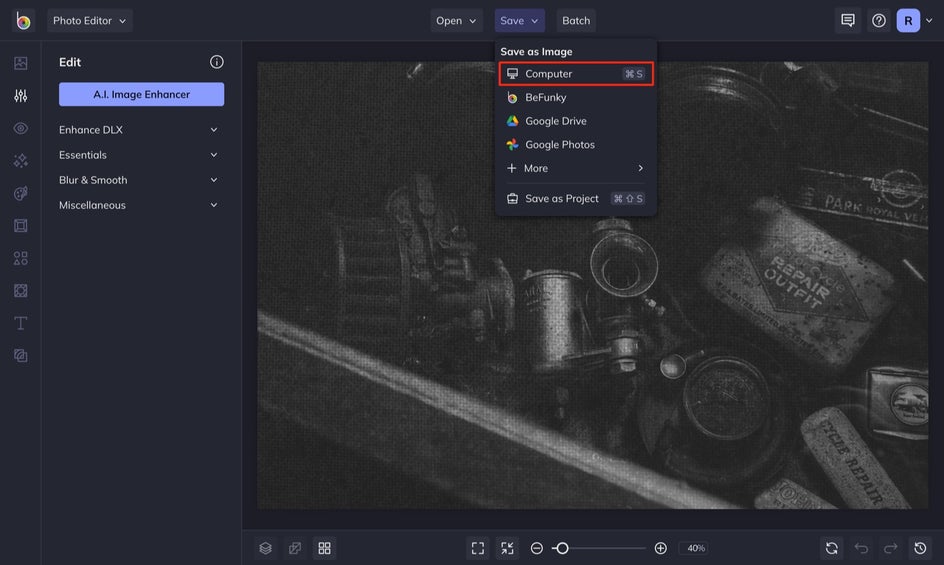Expand the Blur & Smooth section

point(138,180)
